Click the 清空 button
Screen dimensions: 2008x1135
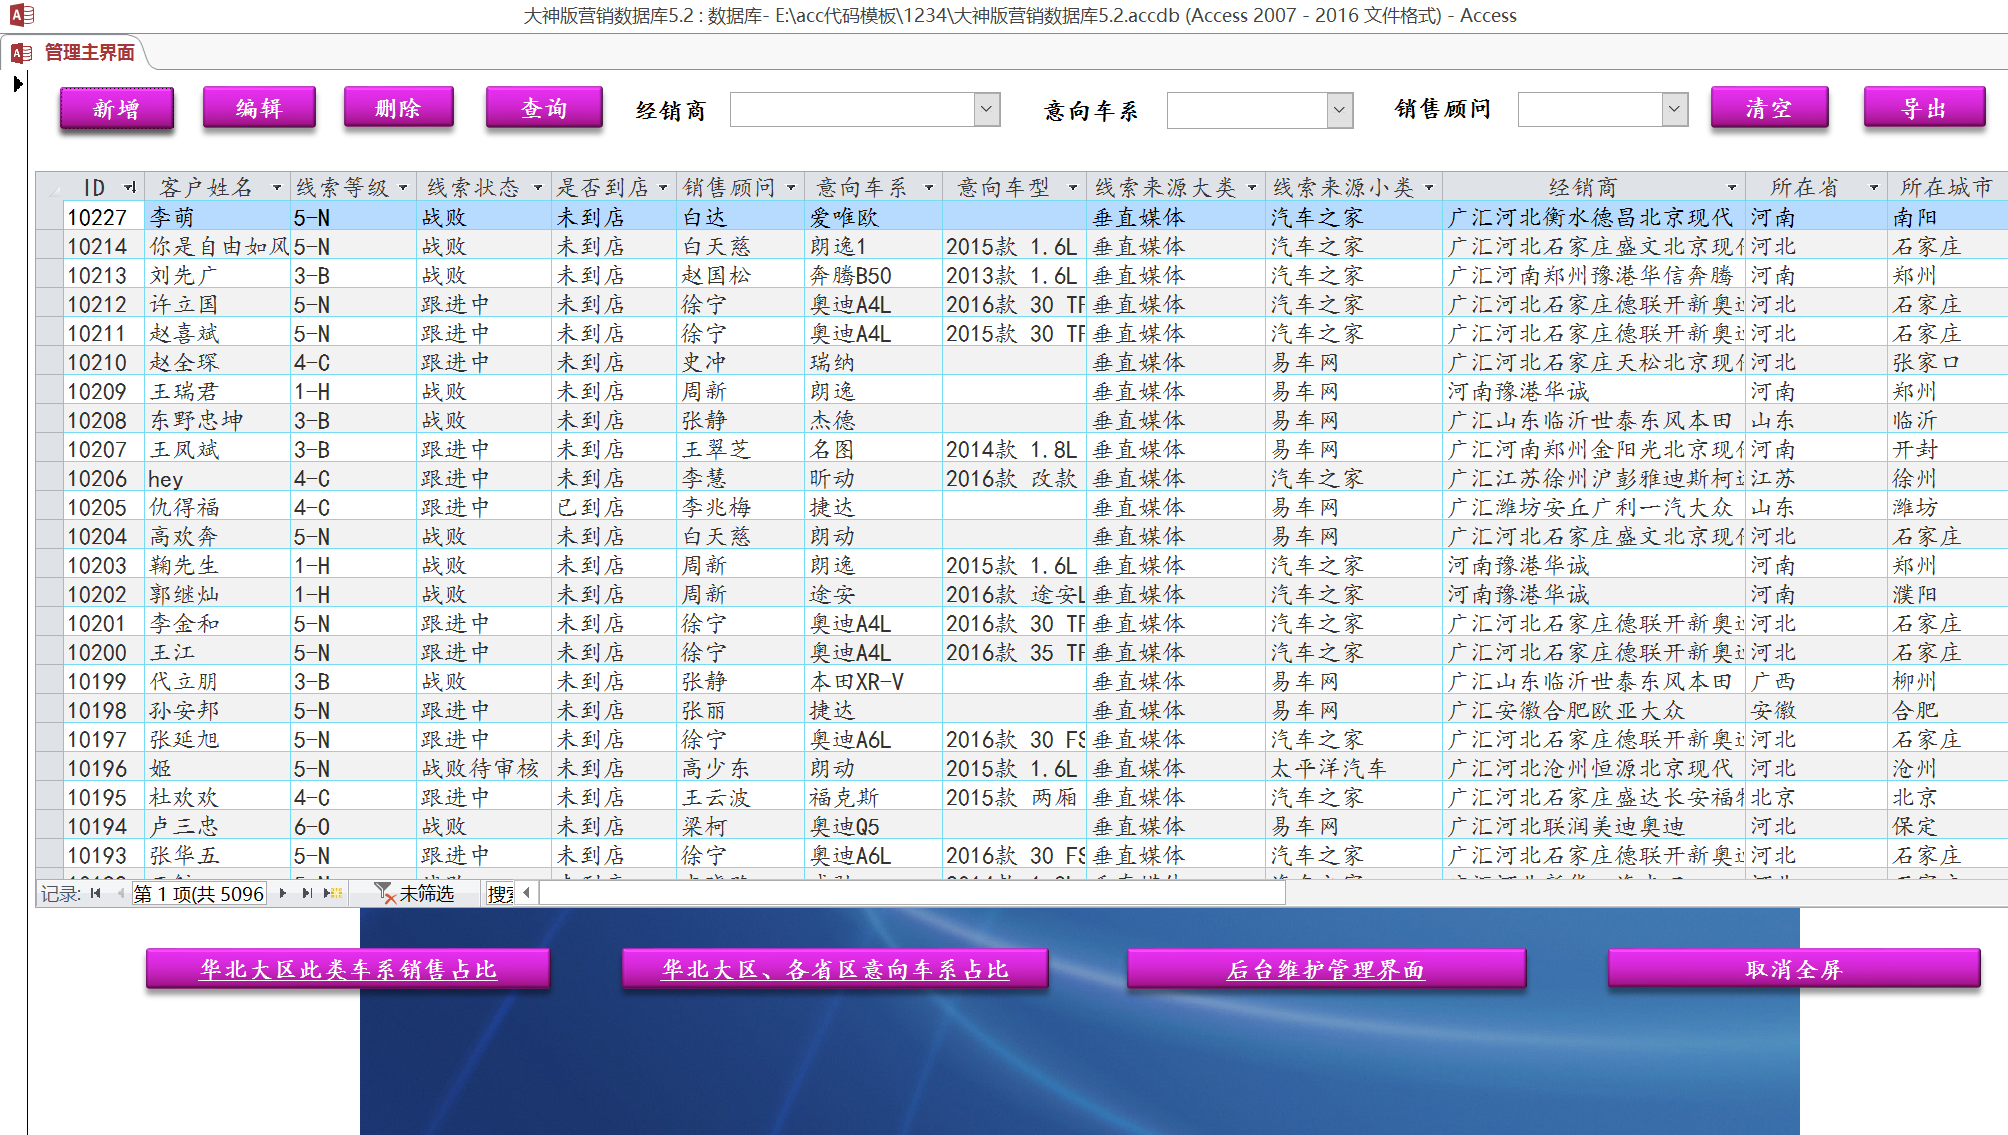tap(1769, 108)
